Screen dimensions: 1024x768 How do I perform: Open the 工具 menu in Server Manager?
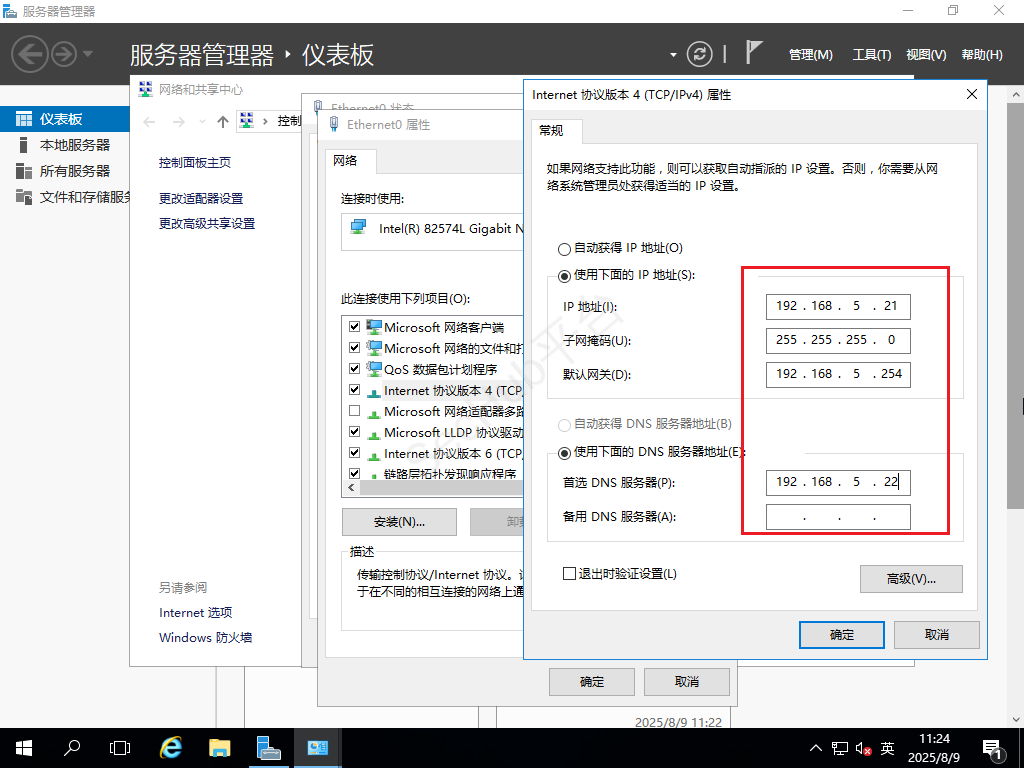click(x=870, y=54)
